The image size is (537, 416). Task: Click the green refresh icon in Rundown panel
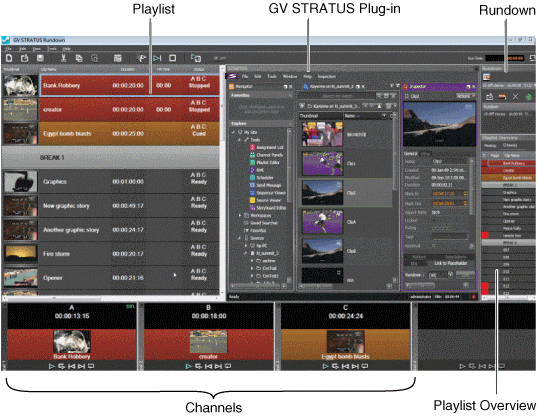tap(529, 97)
